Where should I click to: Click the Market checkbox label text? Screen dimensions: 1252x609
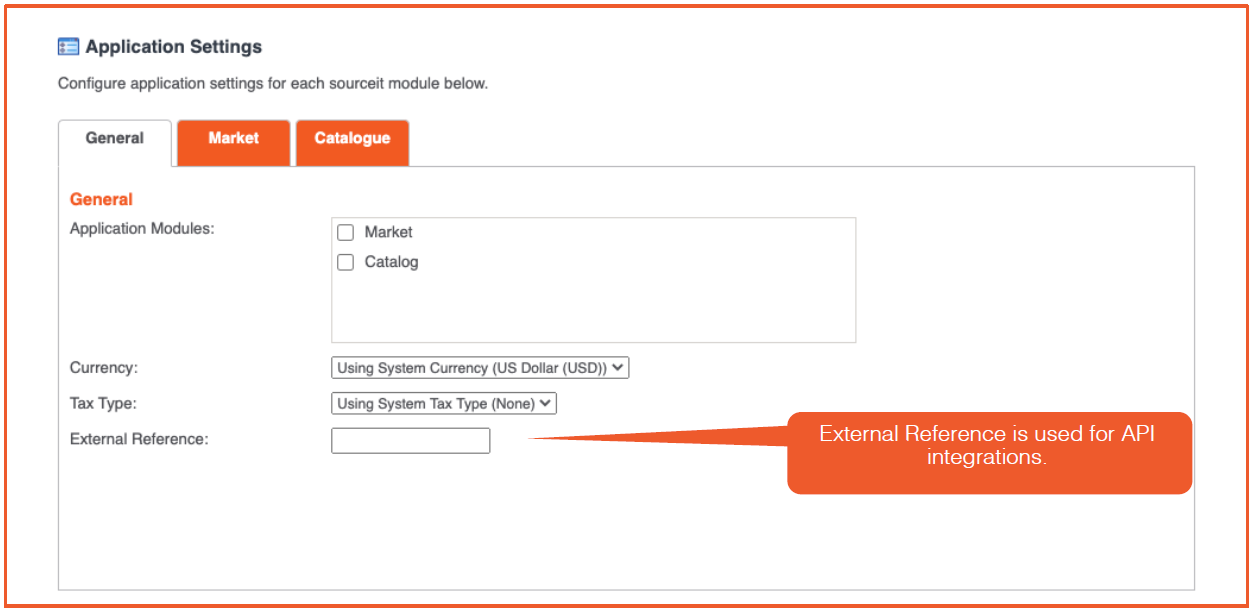388,232
